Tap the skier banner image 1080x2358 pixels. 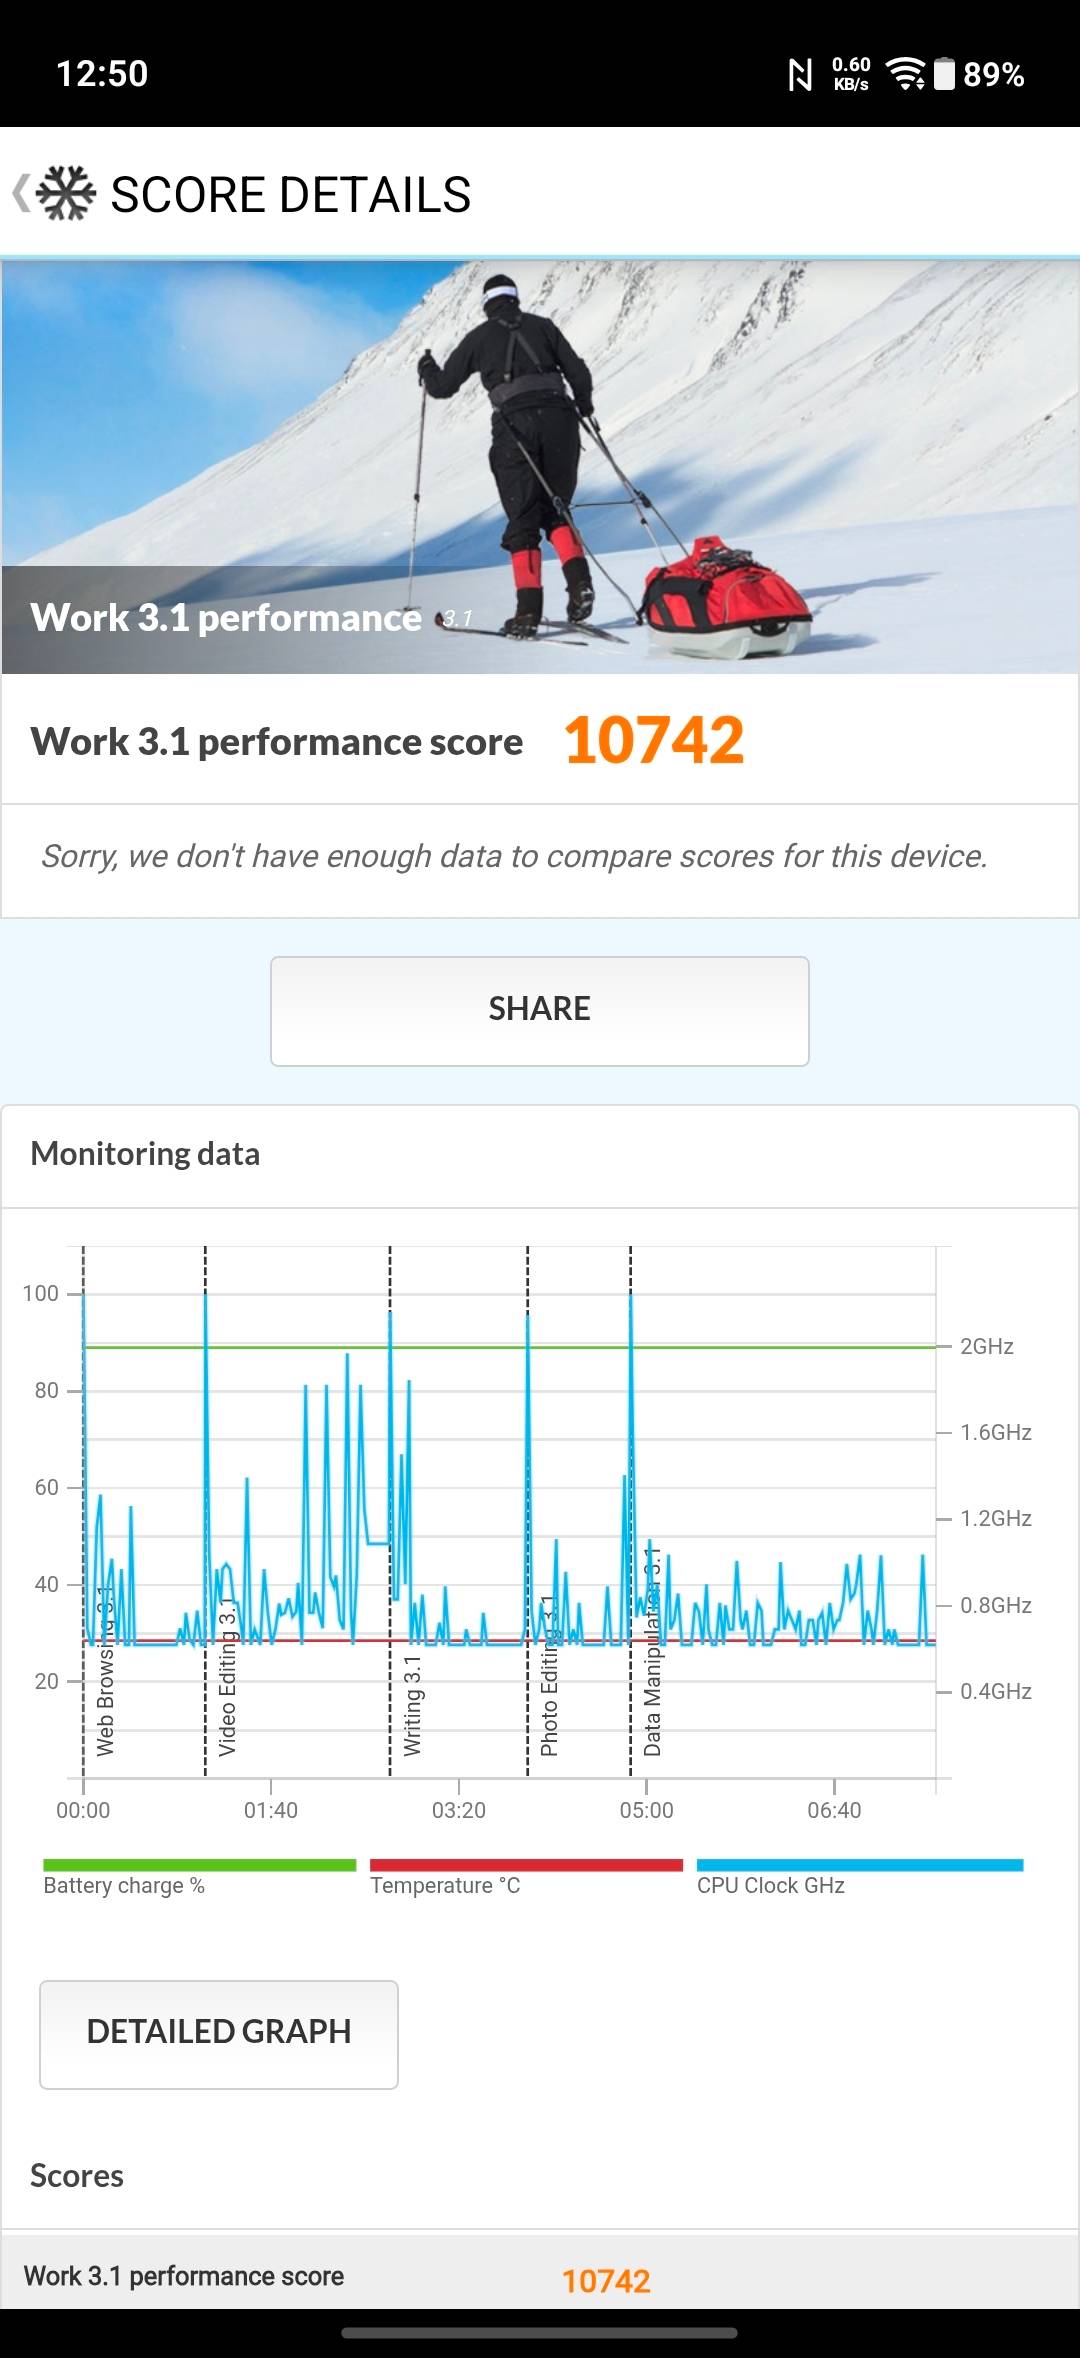[x=540, y=467]
